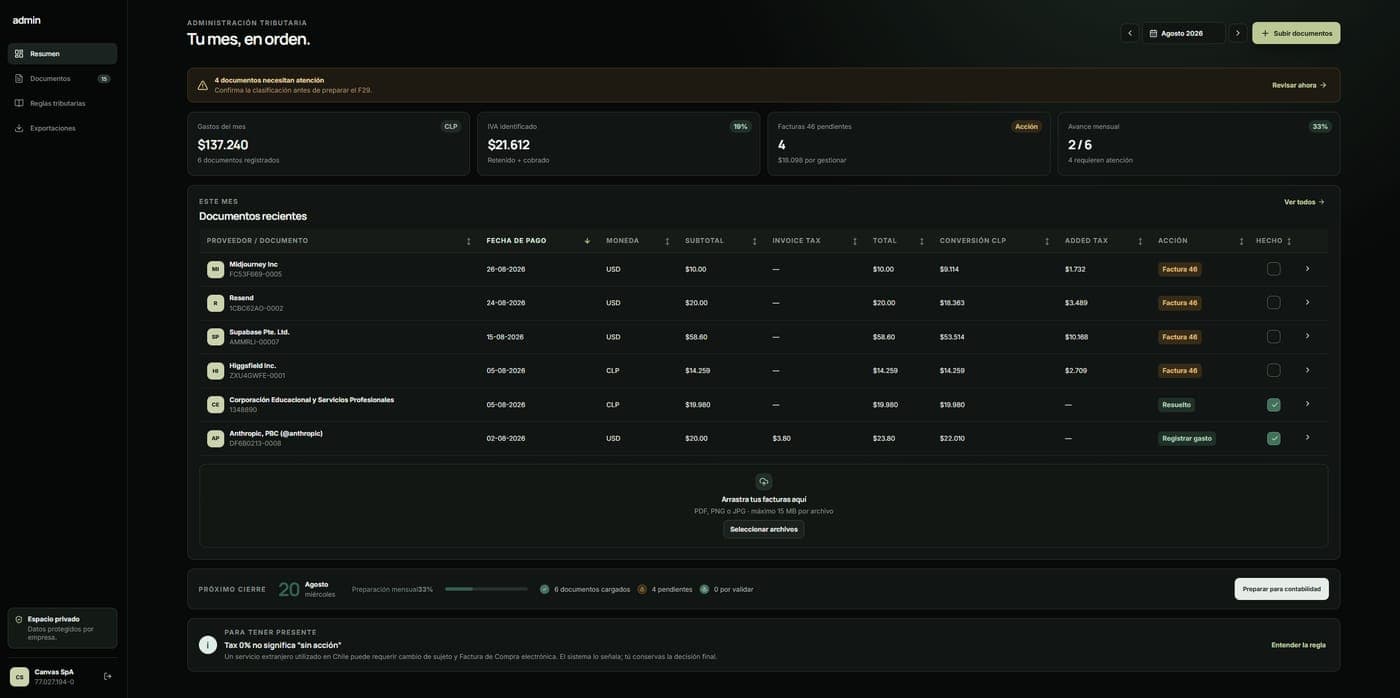Image resolution: width=1400 pixels, height=698 pixels.
Task: Uncheck Hecho for Corporación Educacional row
Action: 1273,405
